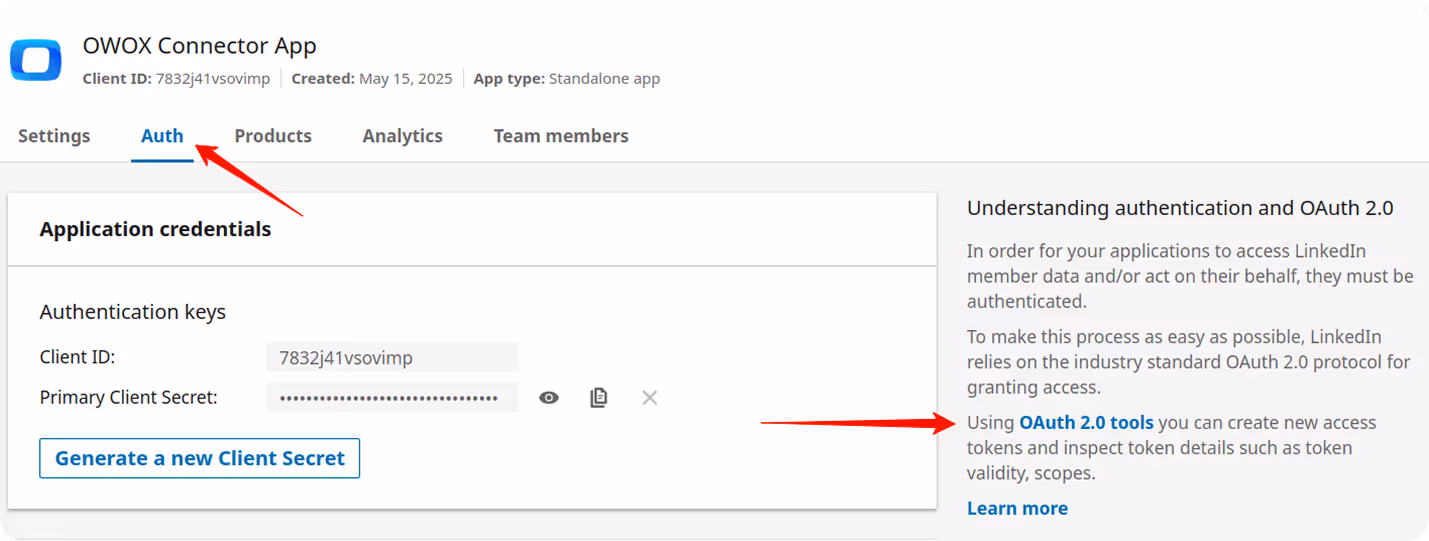Click the Created: May 15, 2025 text
1429x541 pixels.
pos(372,78)
